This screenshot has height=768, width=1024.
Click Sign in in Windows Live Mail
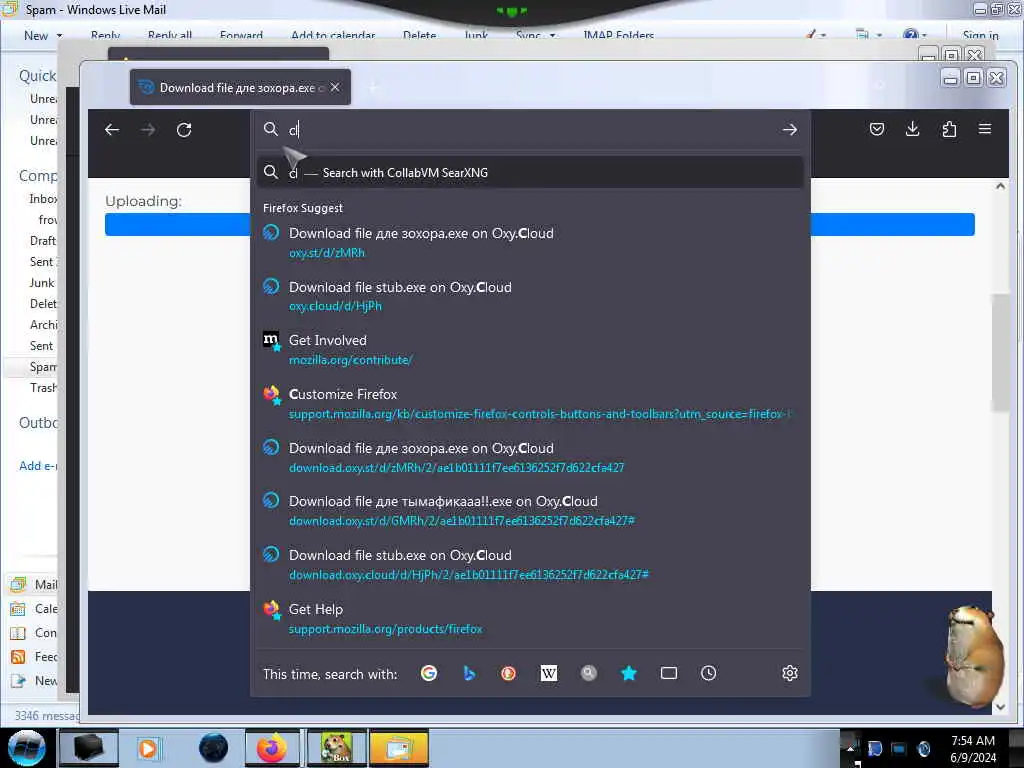point(980,35)
